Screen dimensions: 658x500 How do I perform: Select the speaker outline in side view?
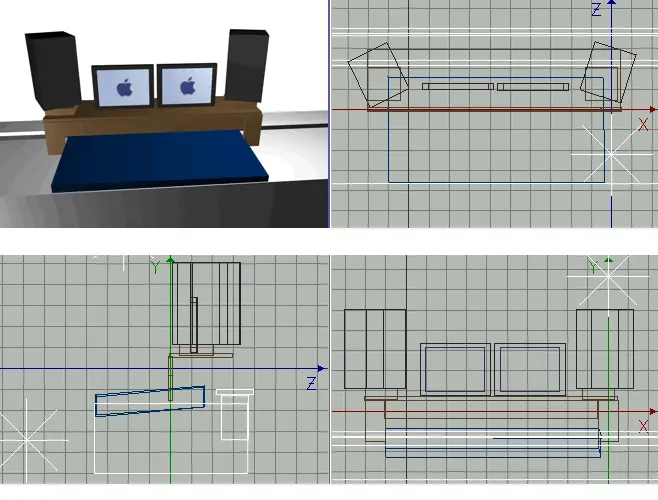pyautogui.click(x=206, y=304)
